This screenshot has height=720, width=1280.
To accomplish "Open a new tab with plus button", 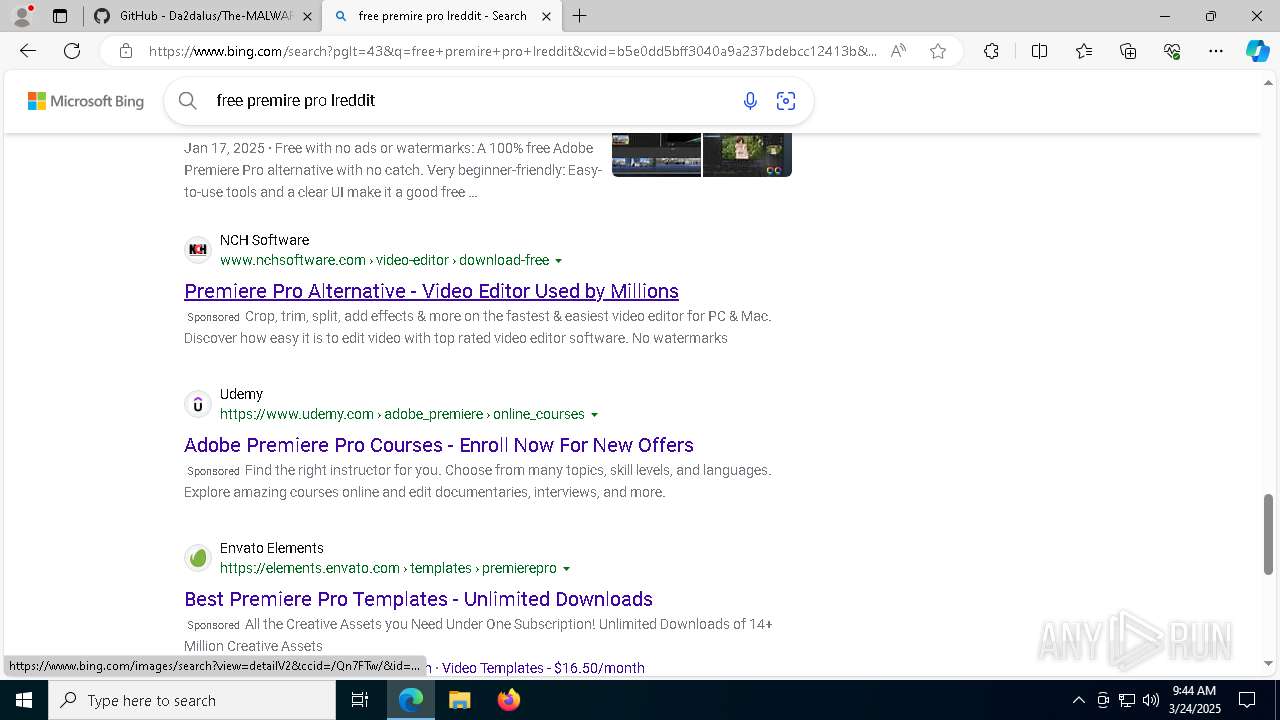I will 580,16.
